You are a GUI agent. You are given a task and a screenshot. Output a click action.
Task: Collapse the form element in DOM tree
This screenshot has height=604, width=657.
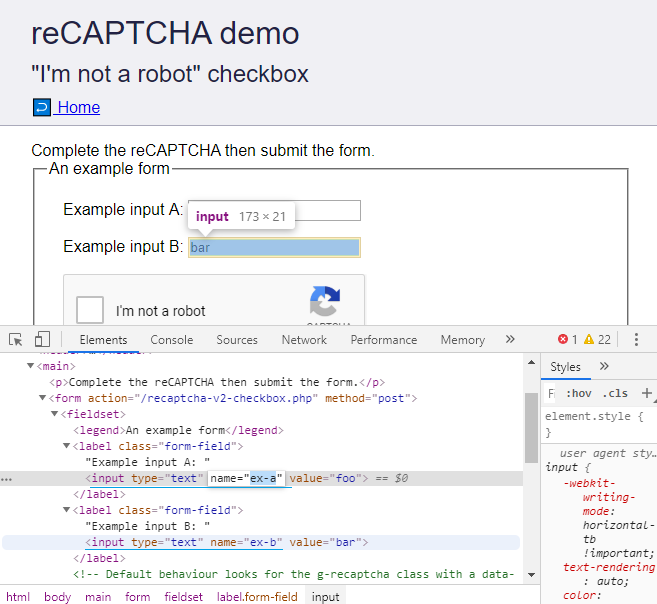[44, 398]
